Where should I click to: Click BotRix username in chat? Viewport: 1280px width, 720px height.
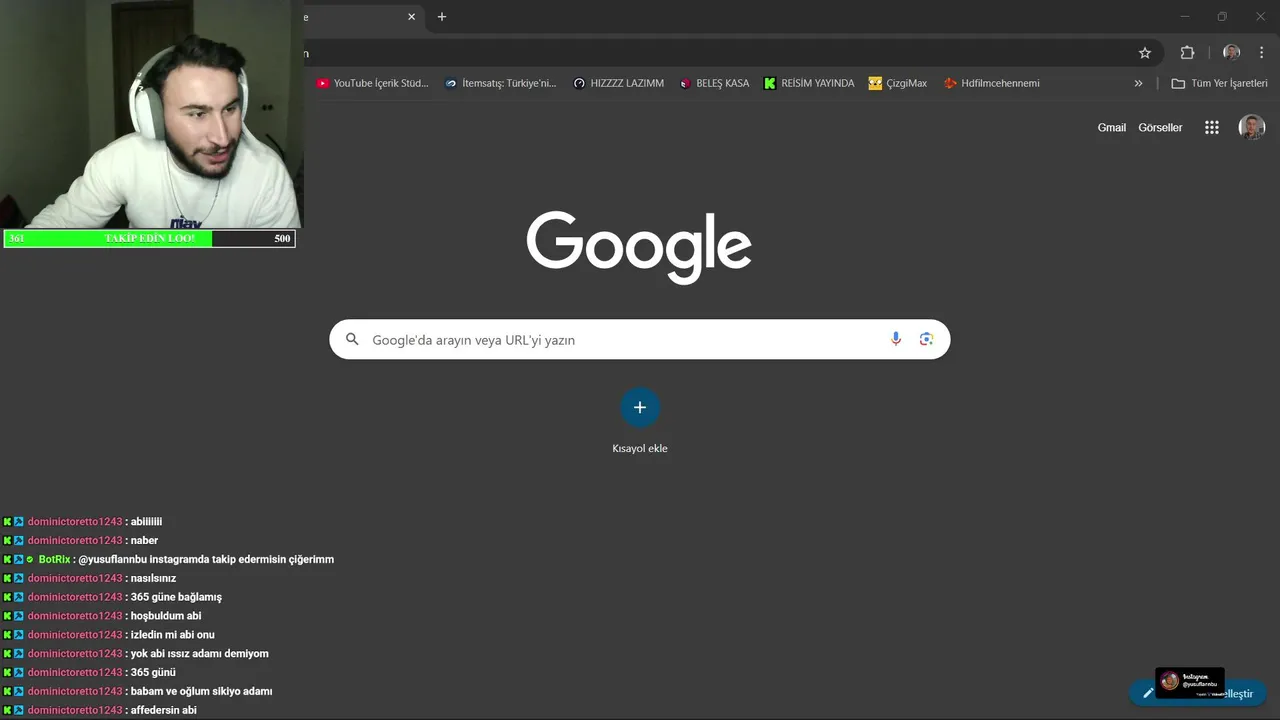(x=55, y=559)
